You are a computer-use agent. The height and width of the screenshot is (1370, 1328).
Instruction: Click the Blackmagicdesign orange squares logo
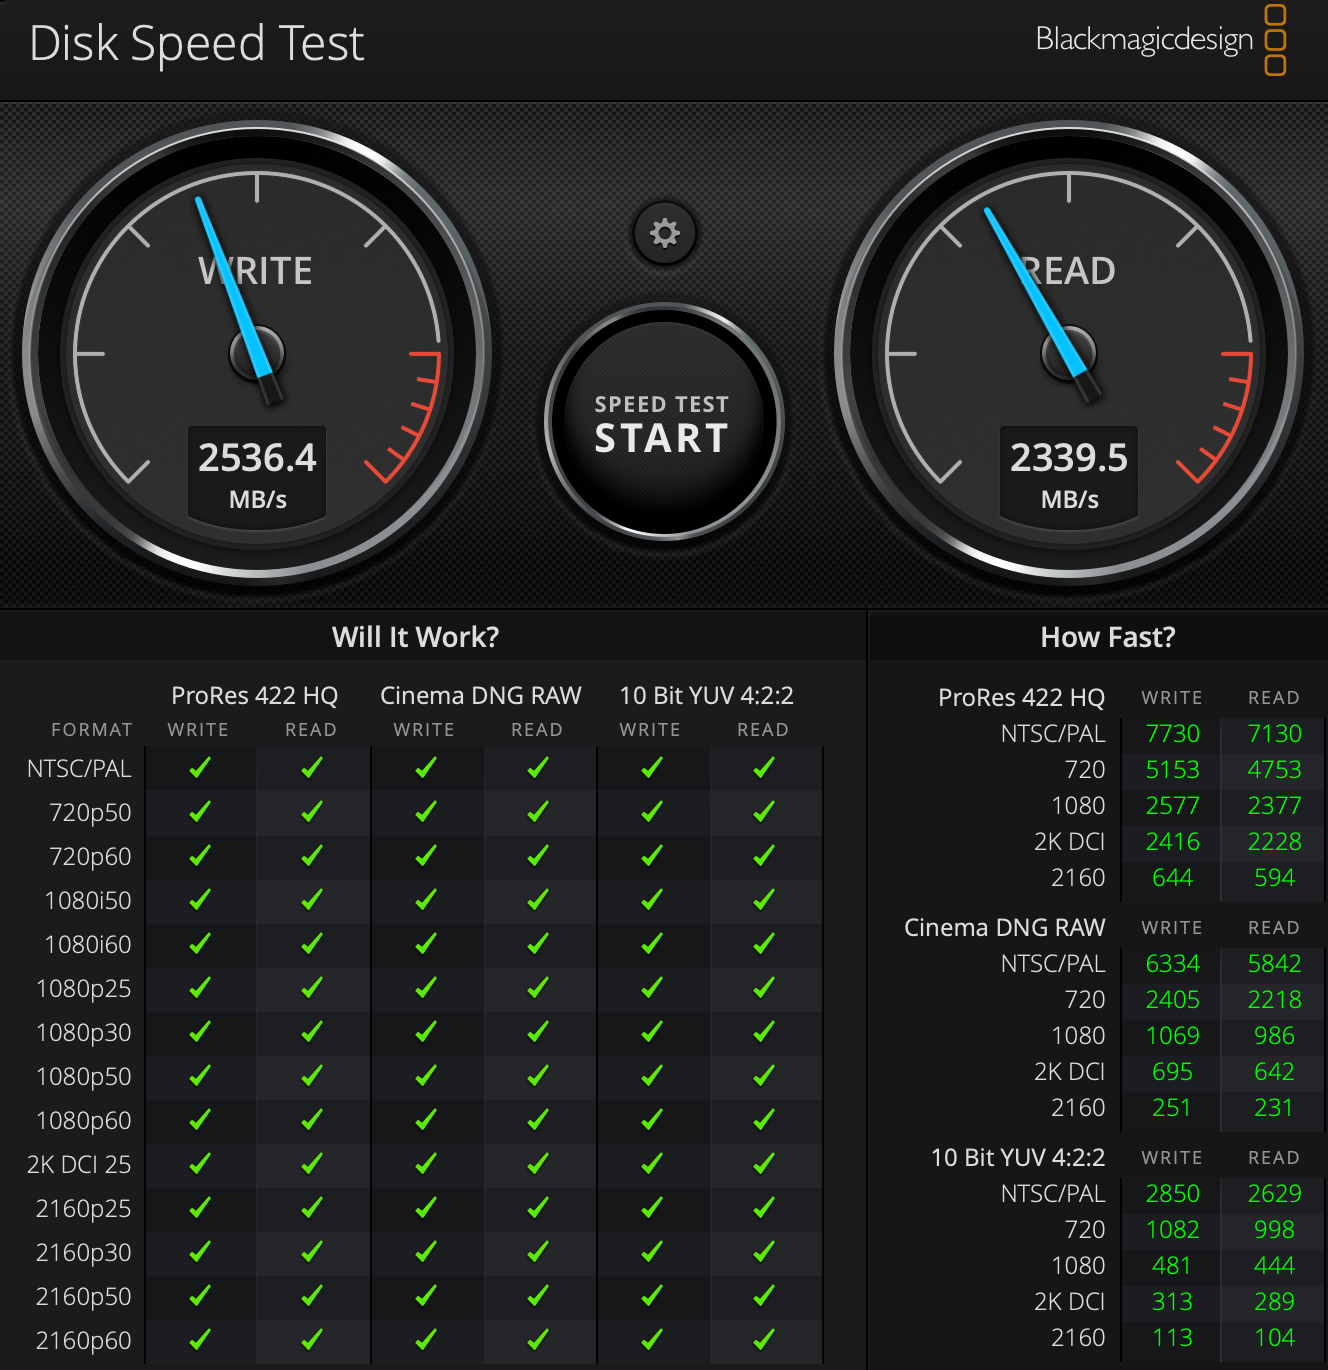[x=1275, y=40]
